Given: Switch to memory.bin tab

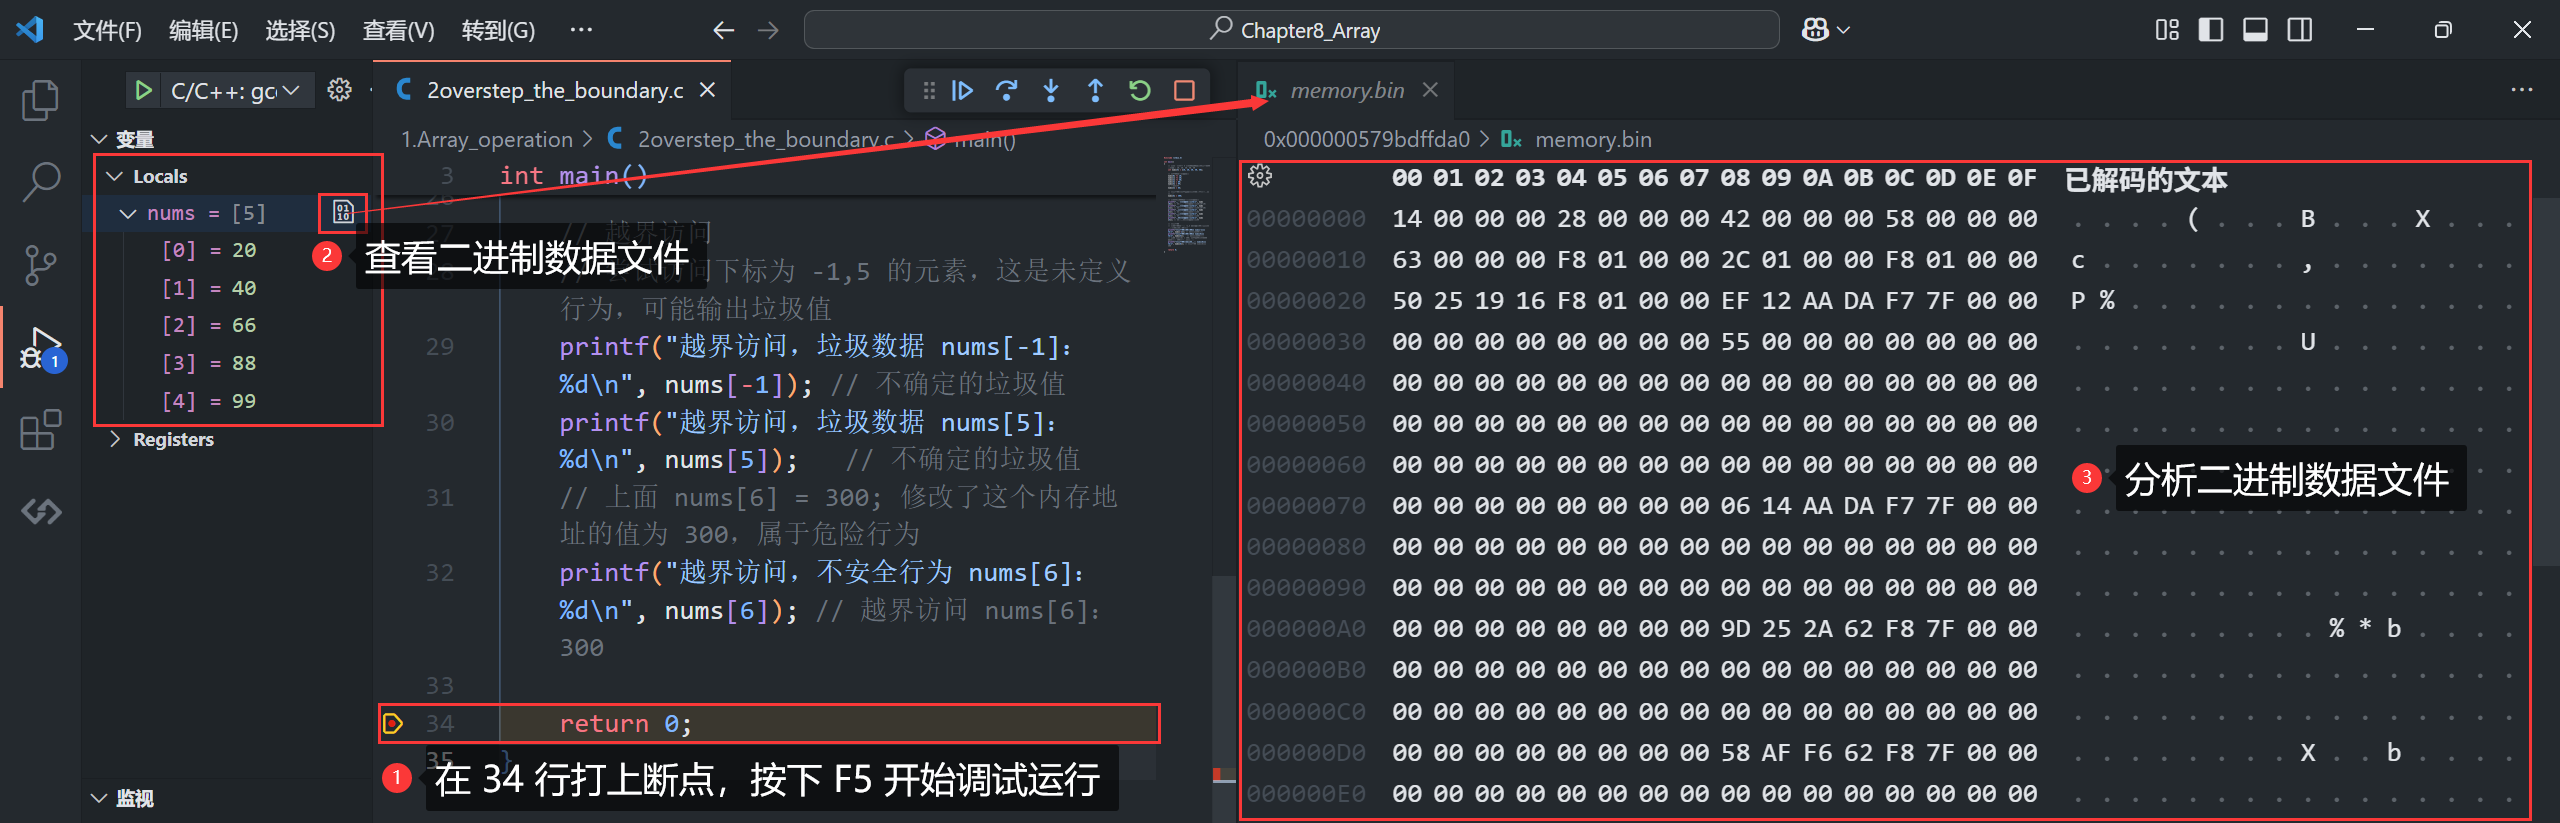Looking at the screenshot, I should (1347, 91).
